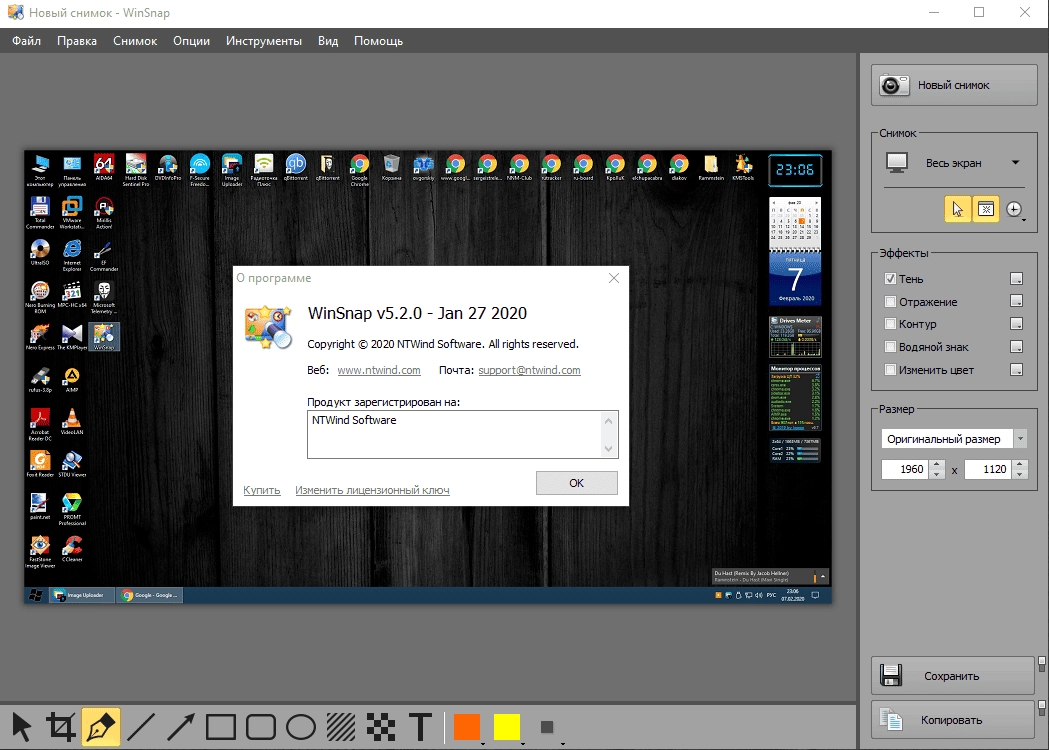Click AIDA64 icon in captured desktop
Image resolution: width=1049 pixels, height=750 pixels.
[104, 165]
